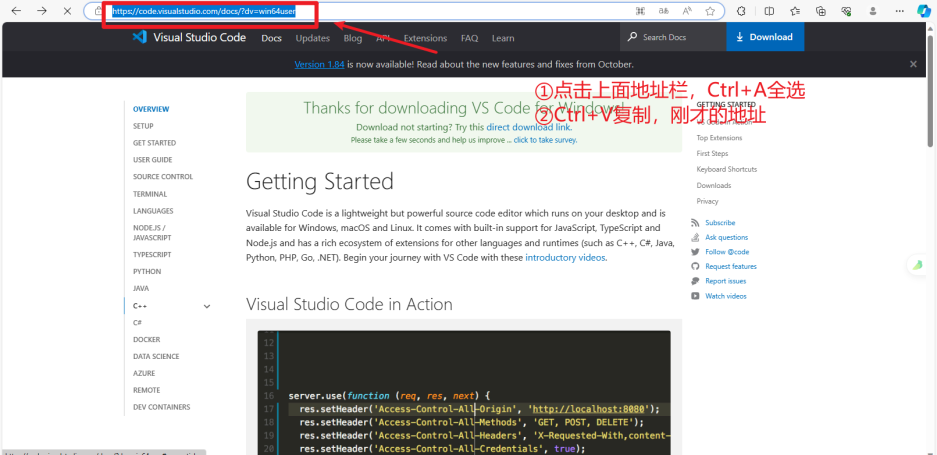The image size is (937, 455).
Task: Select DATA SCIENCE in the left sidebar
Action: coord(156,356)
